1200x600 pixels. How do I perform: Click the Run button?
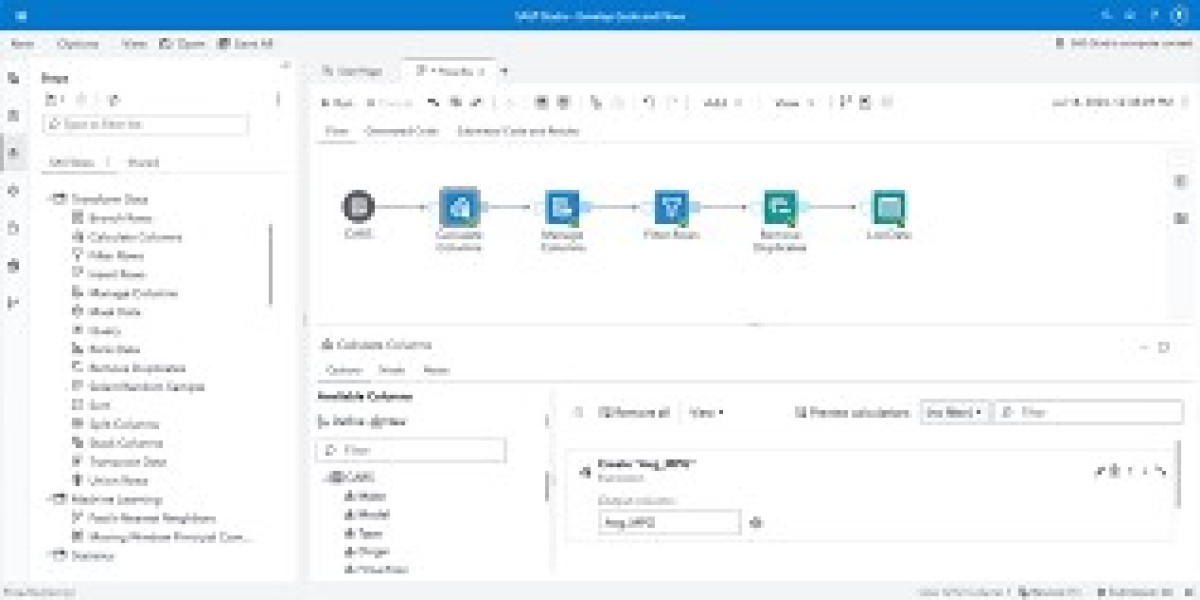pyautogui.click(x=337, y=102)
